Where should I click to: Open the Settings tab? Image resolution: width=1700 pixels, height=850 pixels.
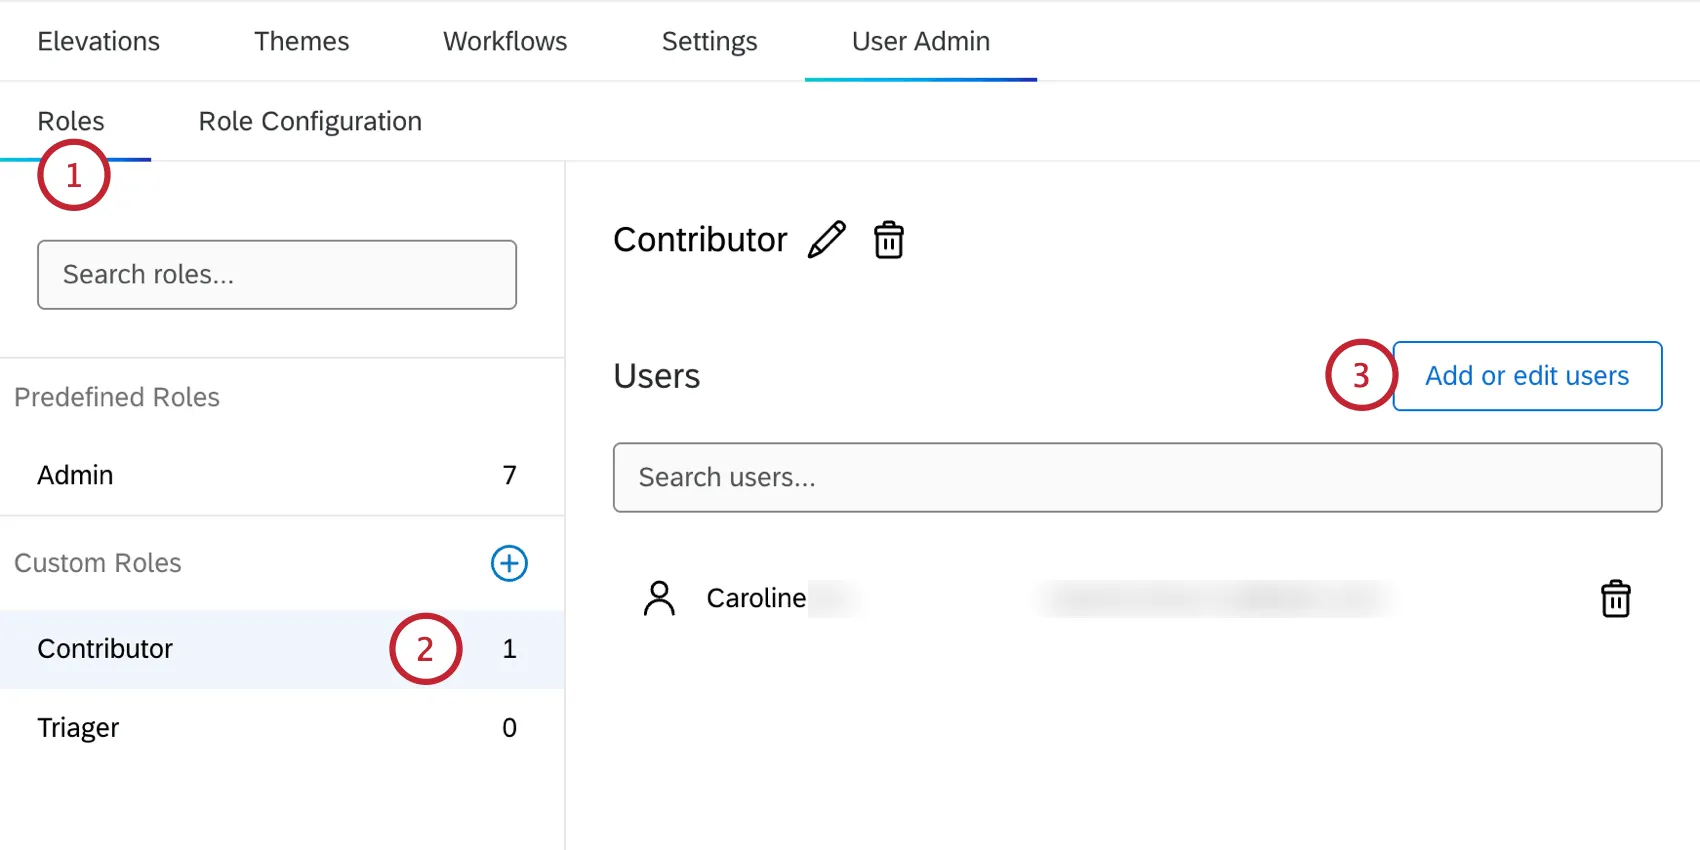click(709, 41)
